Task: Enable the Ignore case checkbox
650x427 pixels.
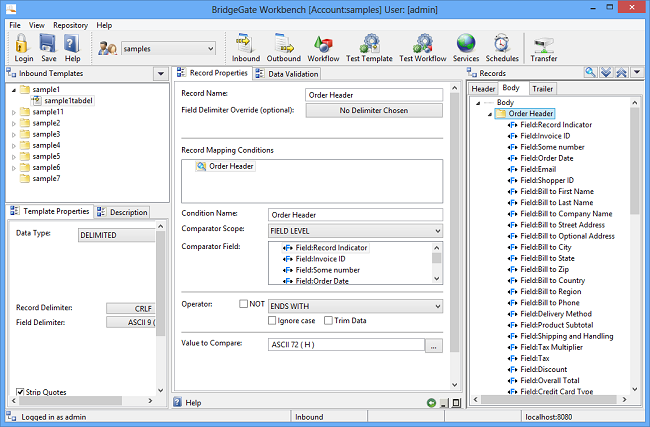Action: 272,320
